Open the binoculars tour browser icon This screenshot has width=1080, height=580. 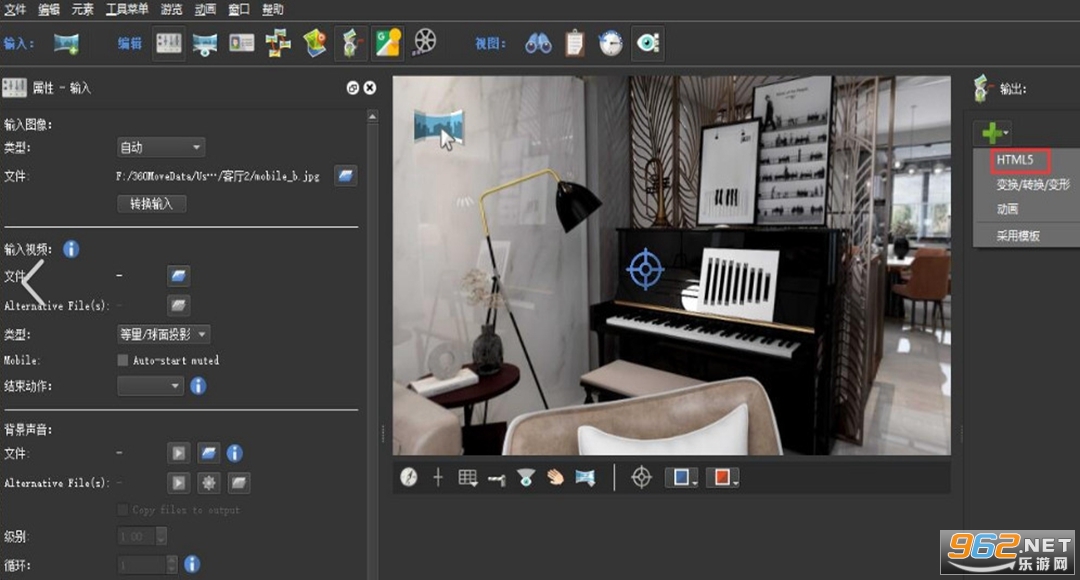pos(538,43)
